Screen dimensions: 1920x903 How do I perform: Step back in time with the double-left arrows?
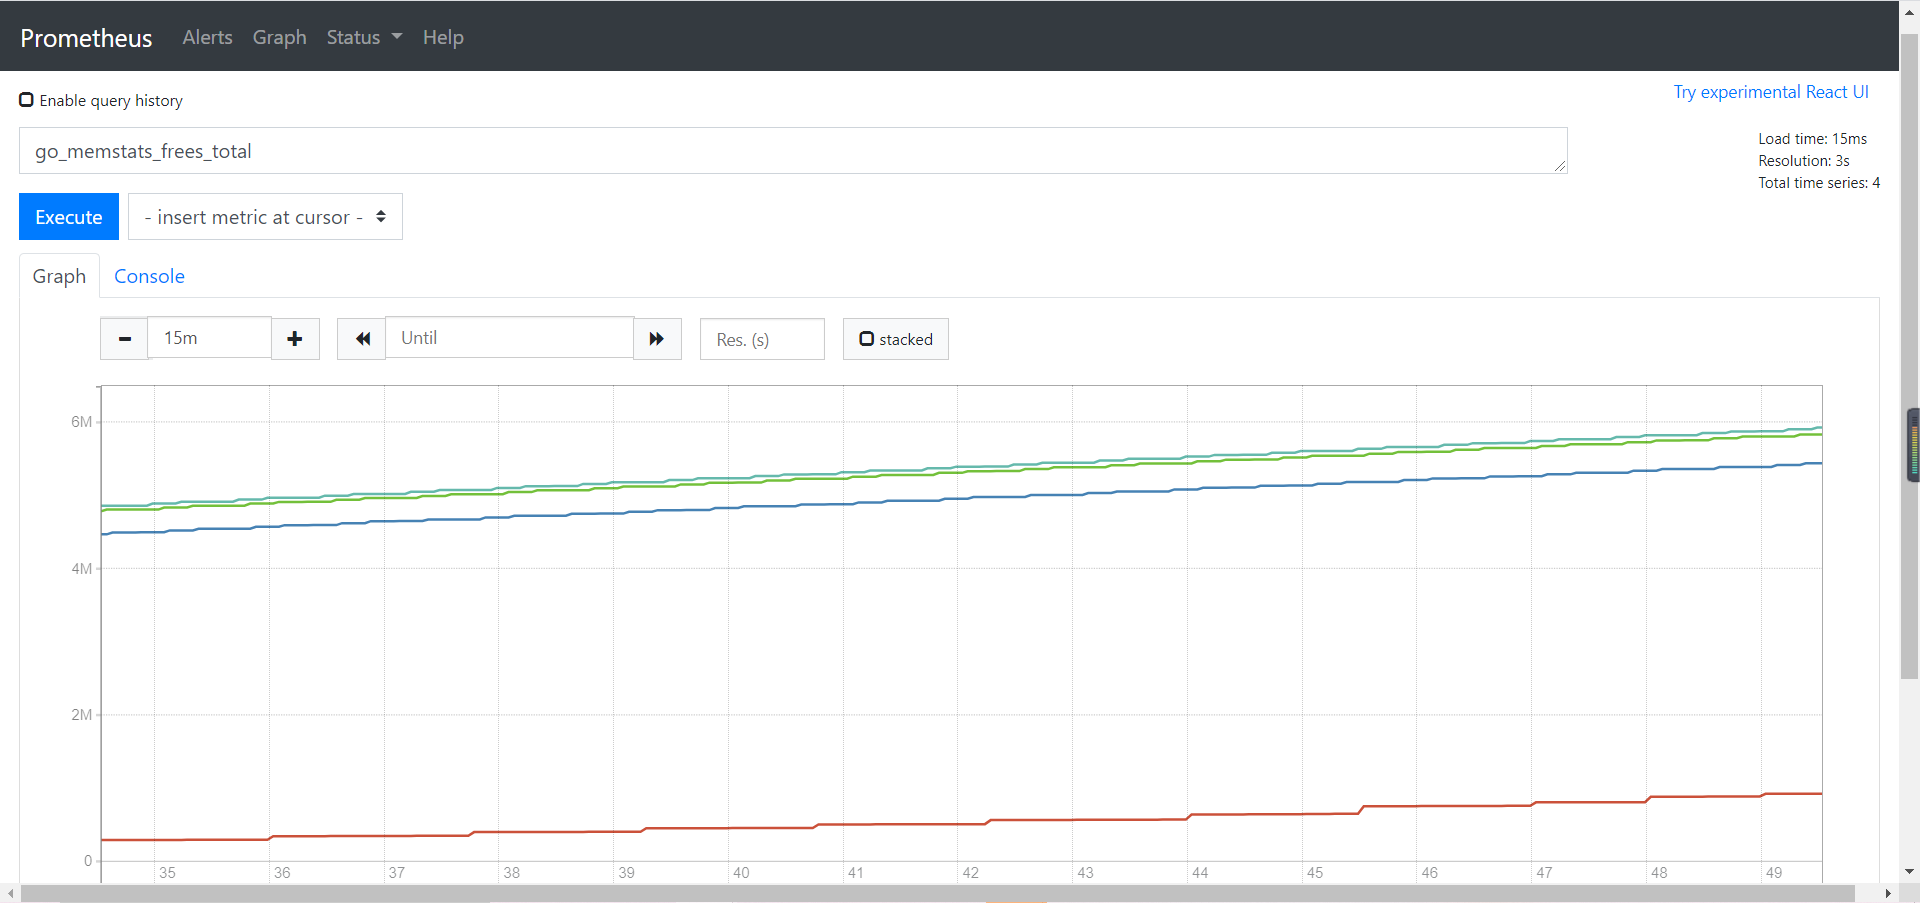pyautogui.click(x=360, y=339)
